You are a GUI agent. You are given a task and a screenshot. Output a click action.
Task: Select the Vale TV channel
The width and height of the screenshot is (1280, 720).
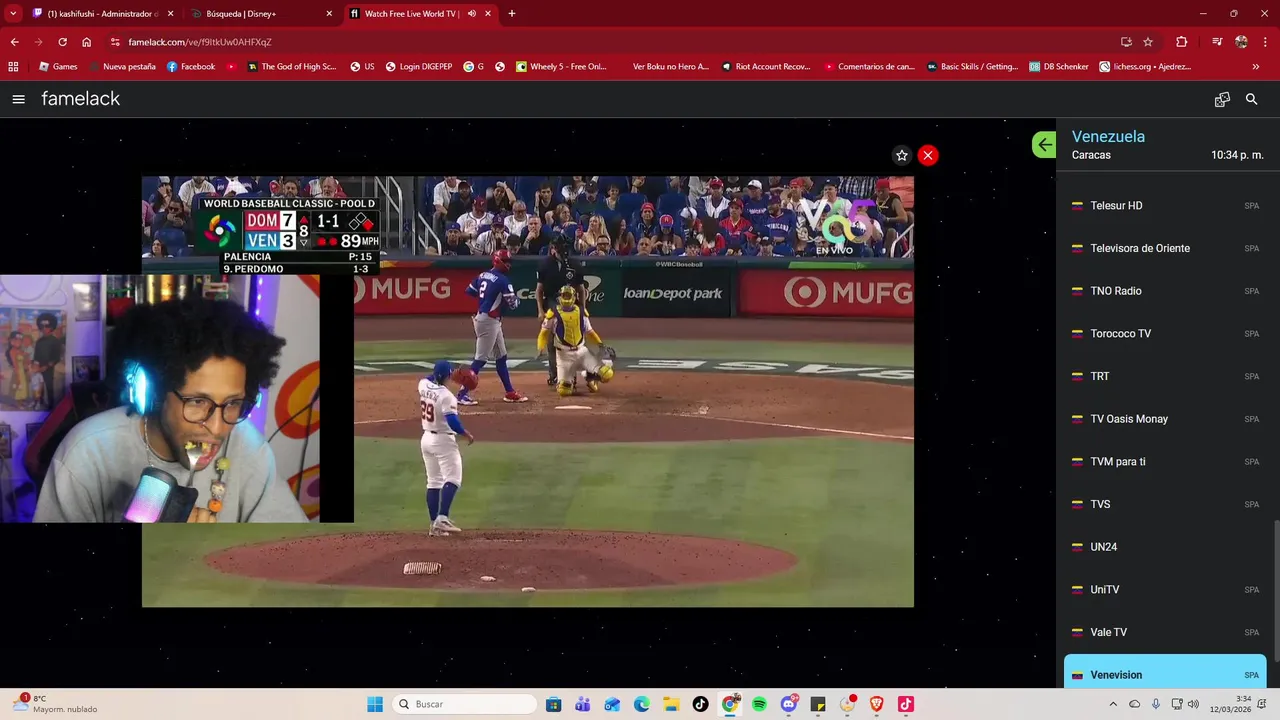pos(1165,632)
